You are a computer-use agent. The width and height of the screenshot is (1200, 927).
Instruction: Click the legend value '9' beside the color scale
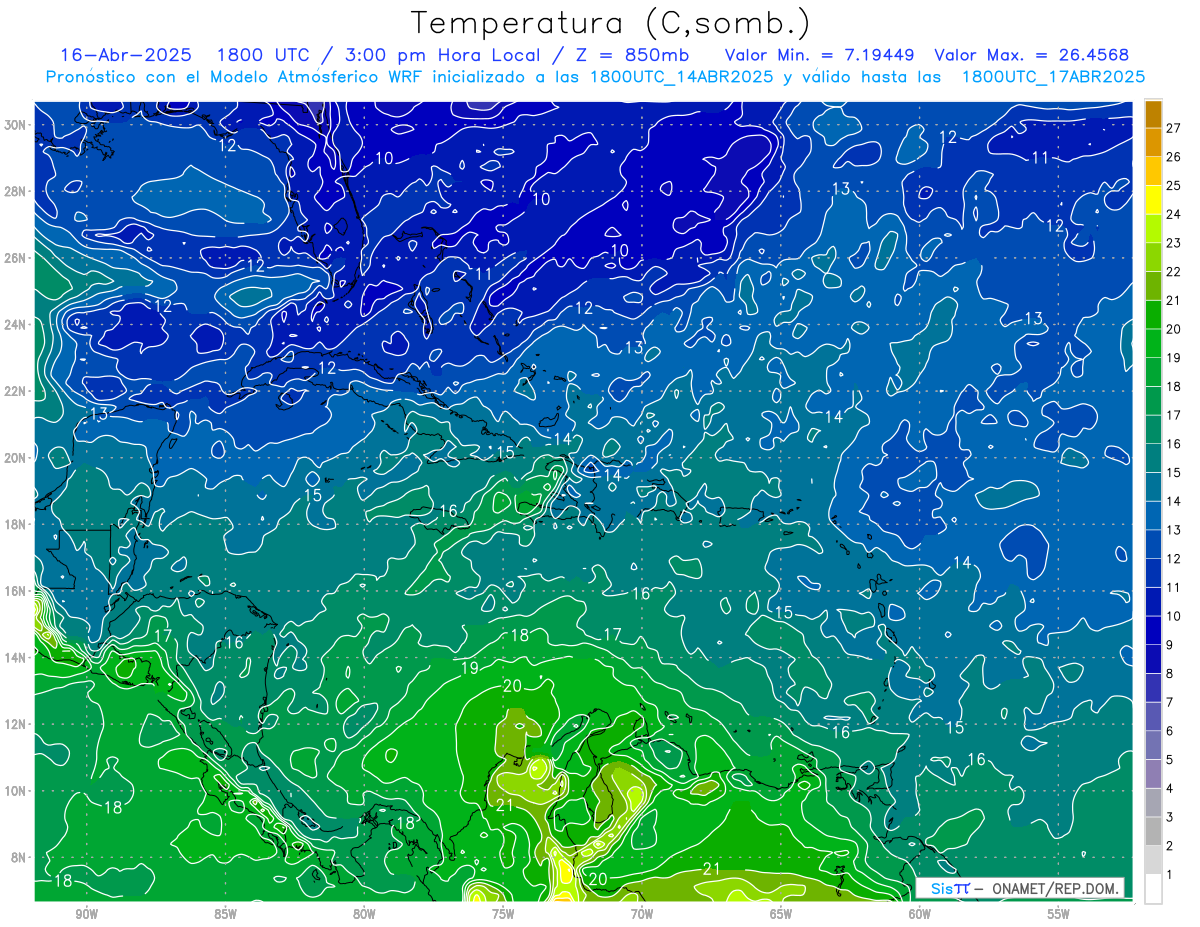(x=1170, y=645)
